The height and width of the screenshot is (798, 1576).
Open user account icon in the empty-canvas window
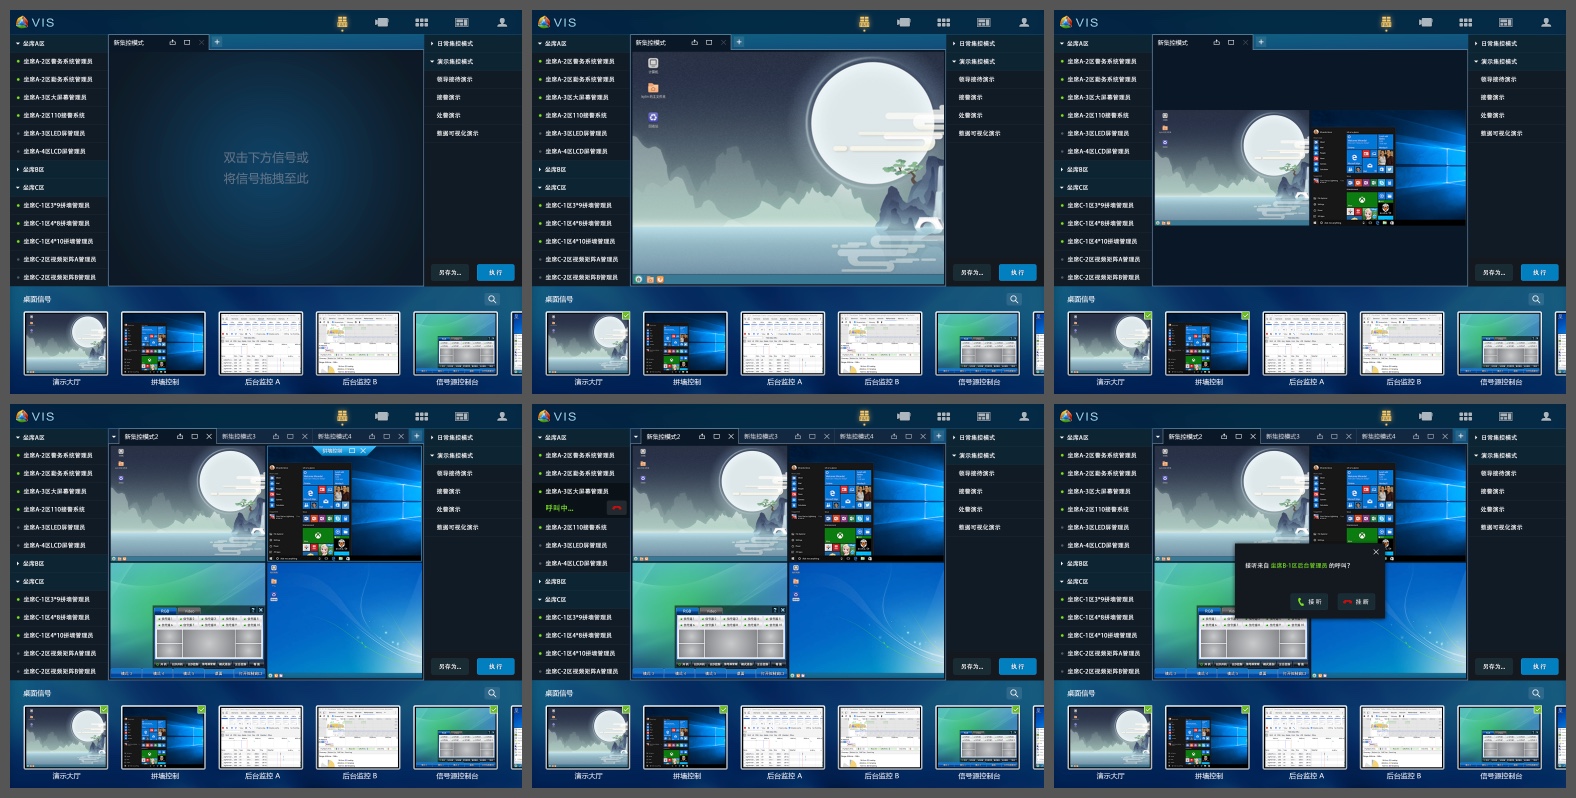pos(502,22)
